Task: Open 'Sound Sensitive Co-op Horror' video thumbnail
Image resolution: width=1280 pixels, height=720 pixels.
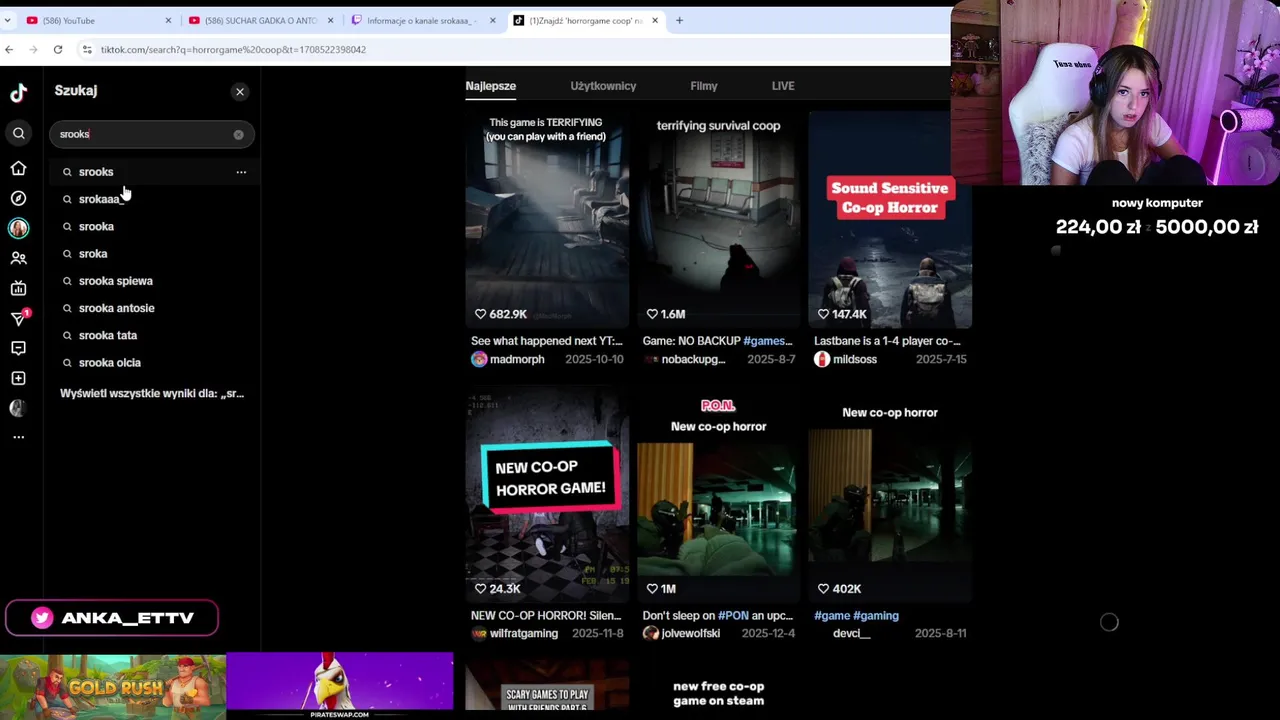Action: (890, 219)
